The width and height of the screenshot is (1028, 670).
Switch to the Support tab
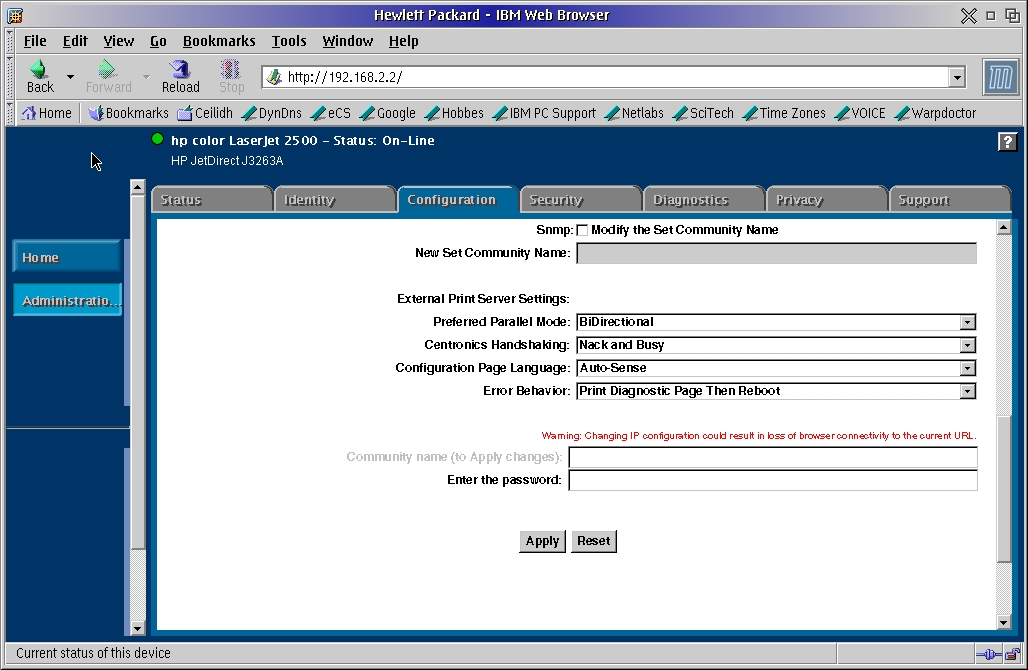(950, 200)
